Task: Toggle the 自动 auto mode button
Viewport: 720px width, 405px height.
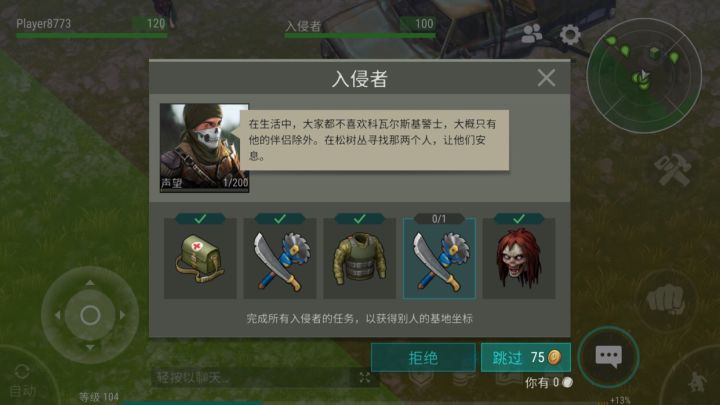Action: click(22, 381)
